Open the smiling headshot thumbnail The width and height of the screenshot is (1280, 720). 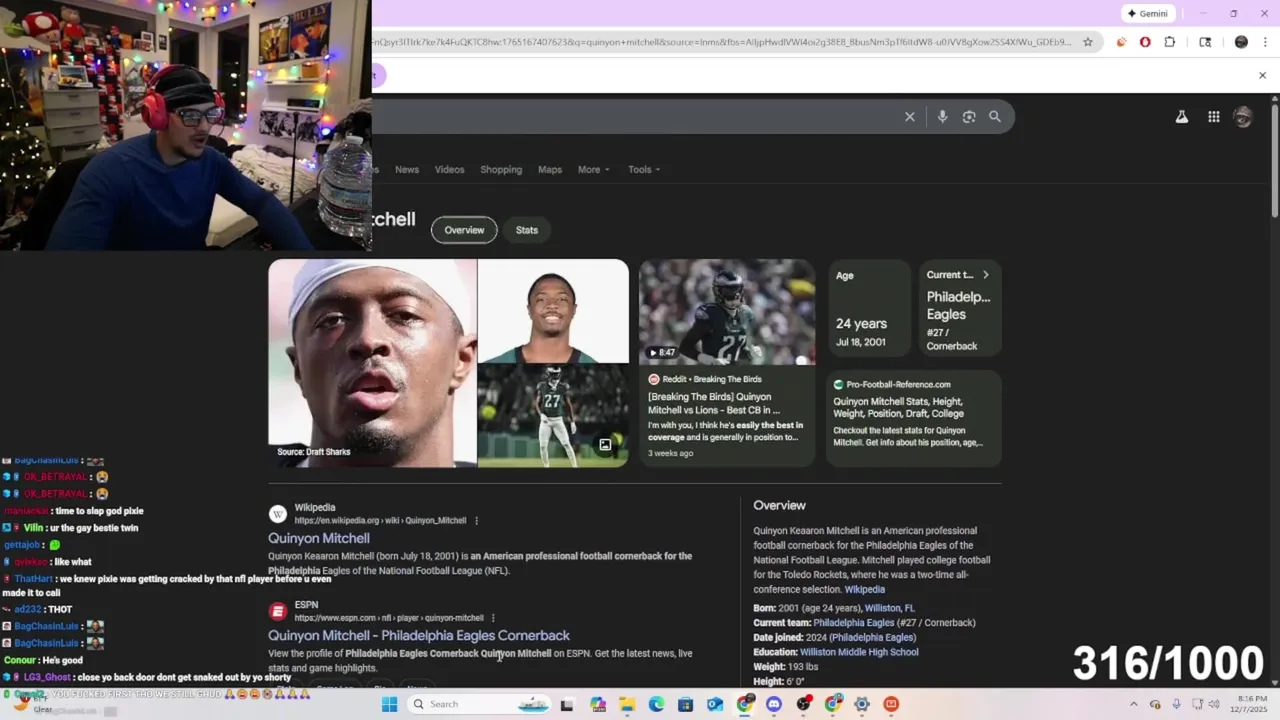coord(553,311)
